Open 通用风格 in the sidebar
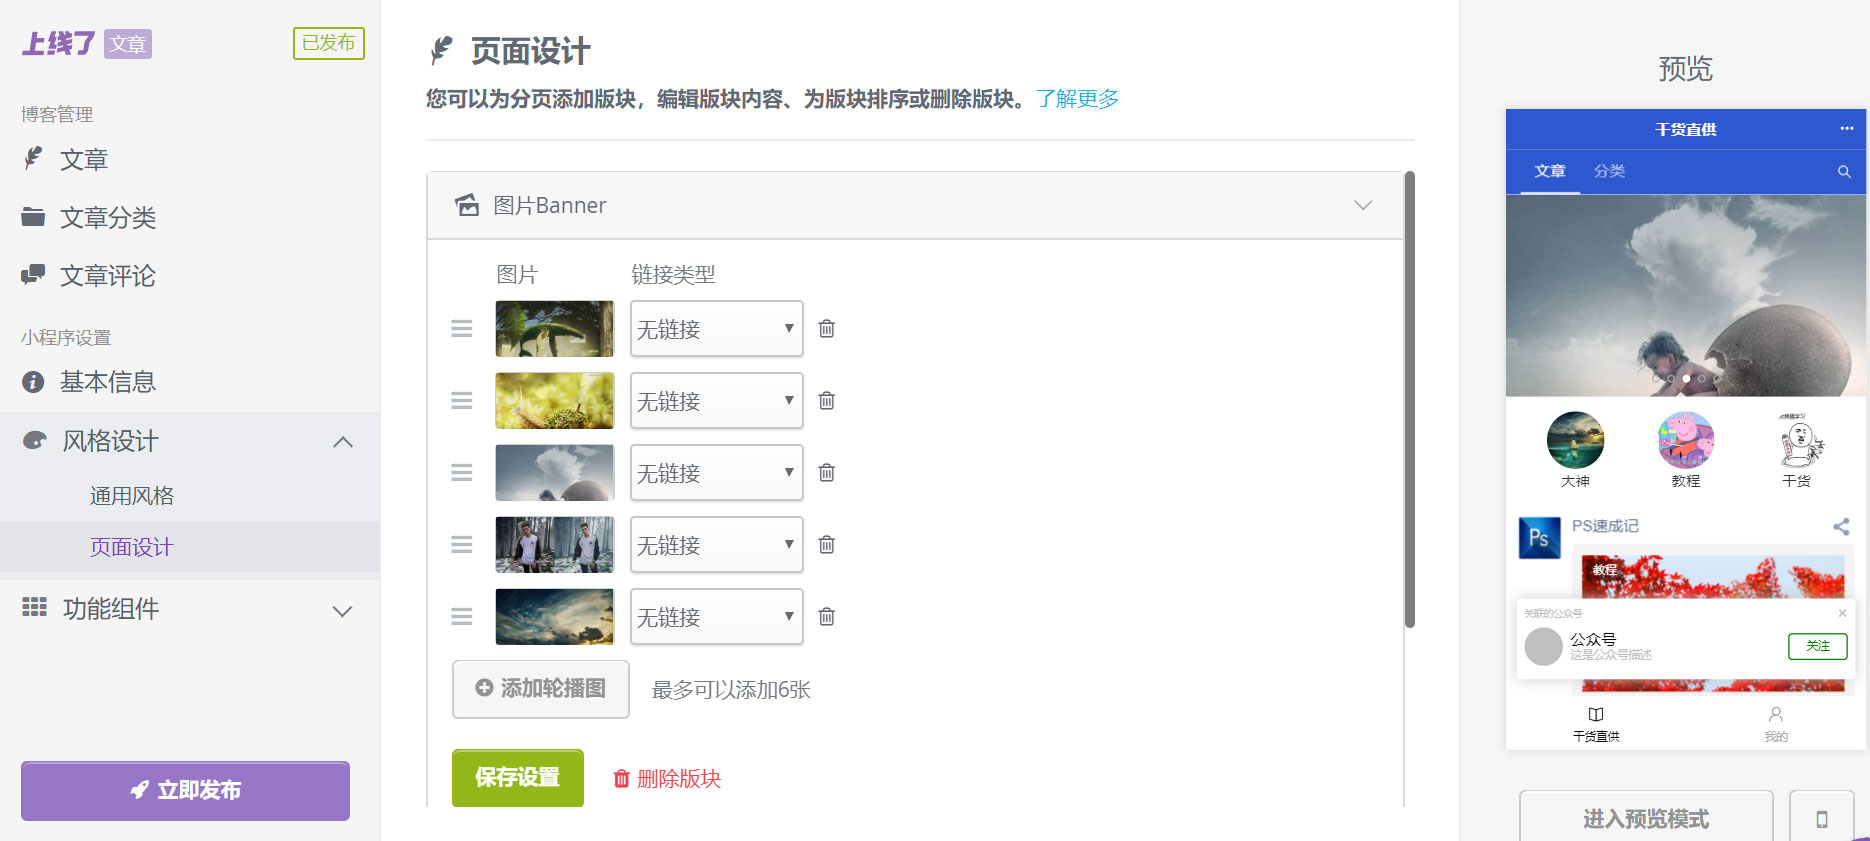The image size is (1870, 841). [x=132, y=496]
